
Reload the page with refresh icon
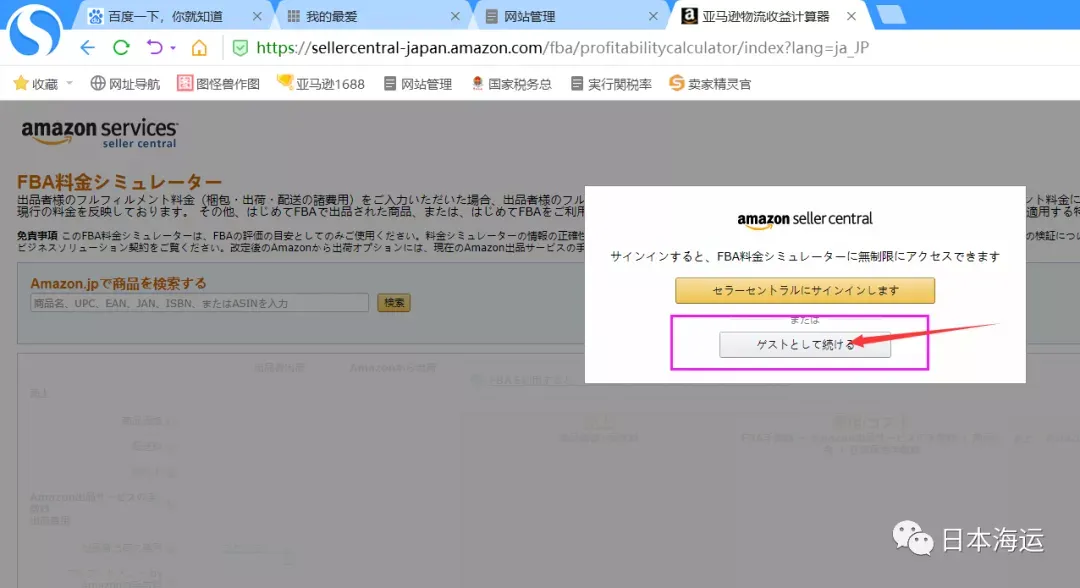point(121,48)
